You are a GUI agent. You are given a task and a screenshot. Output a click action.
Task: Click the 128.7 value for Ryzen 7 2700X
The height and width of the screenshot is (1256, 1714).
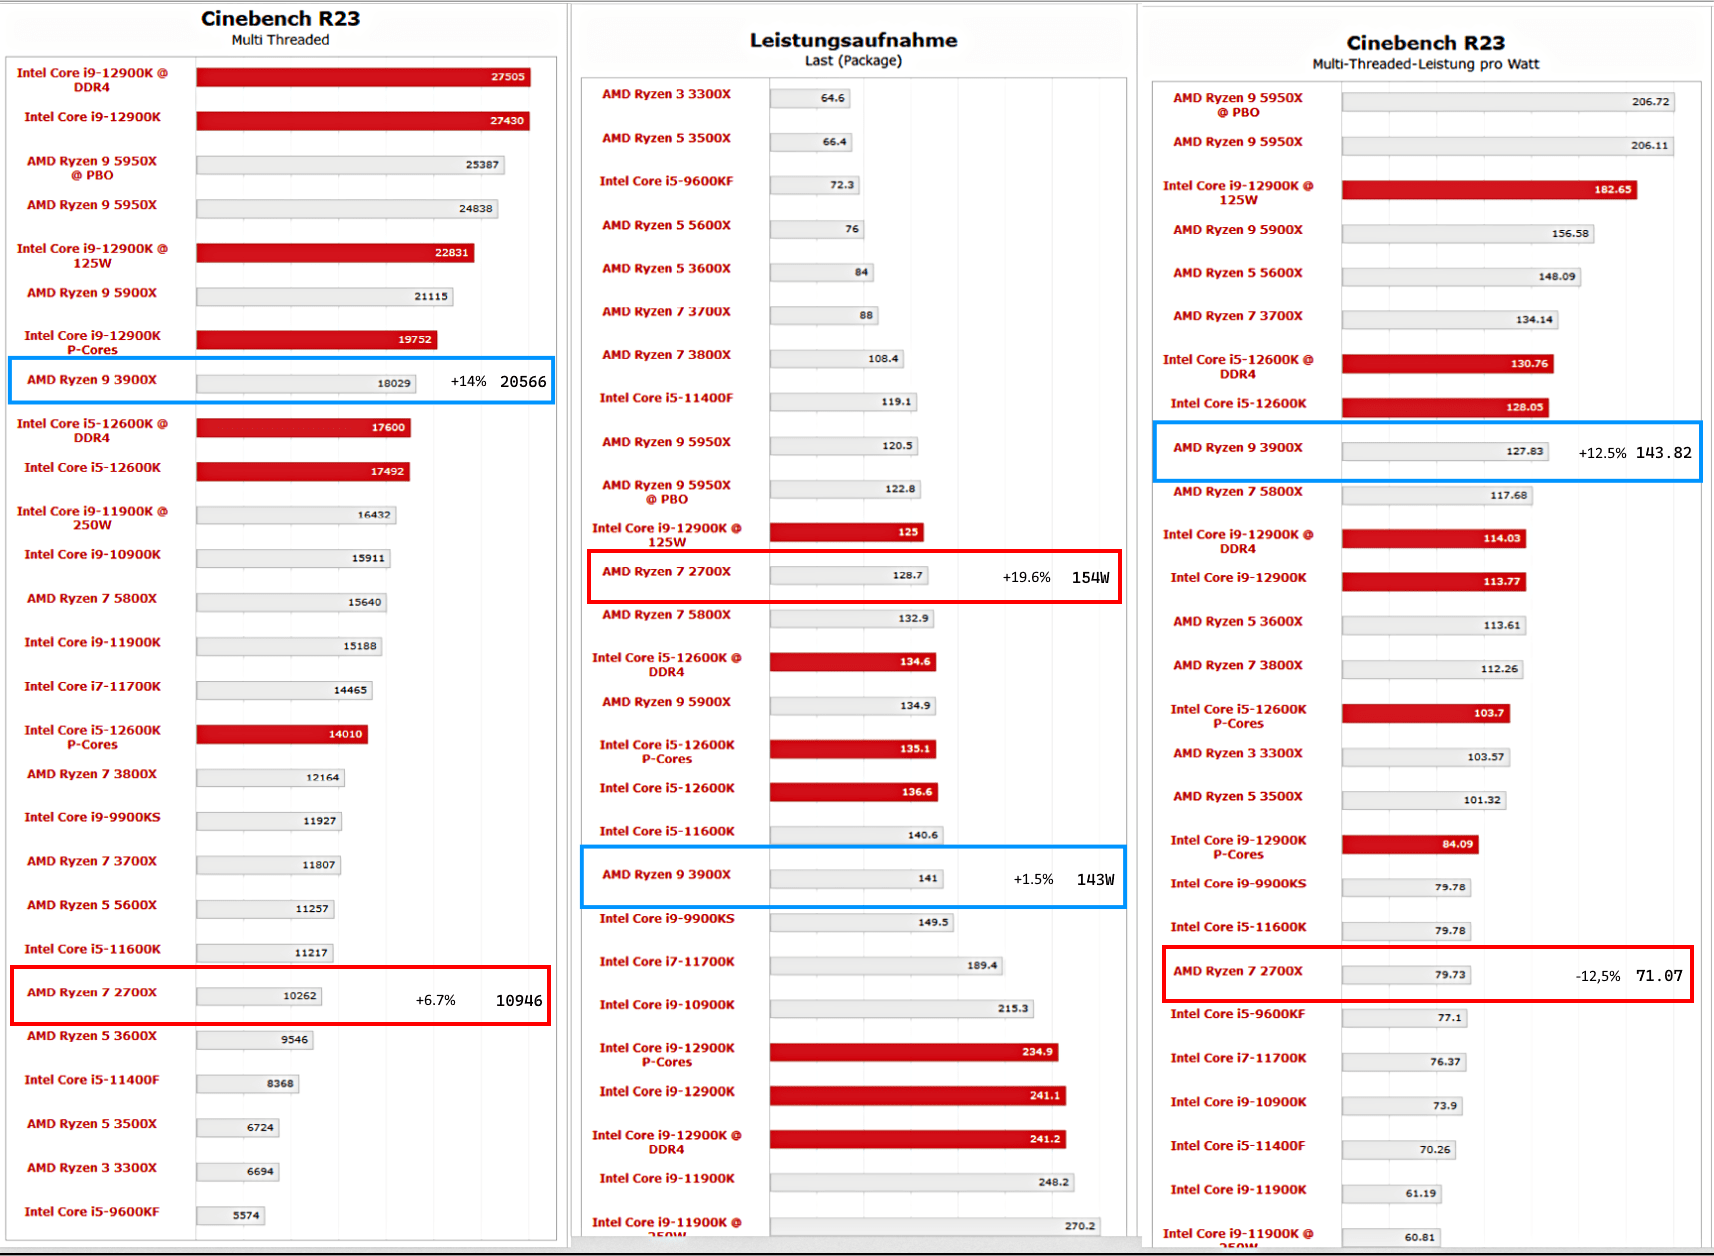click(x=908, y=575)
